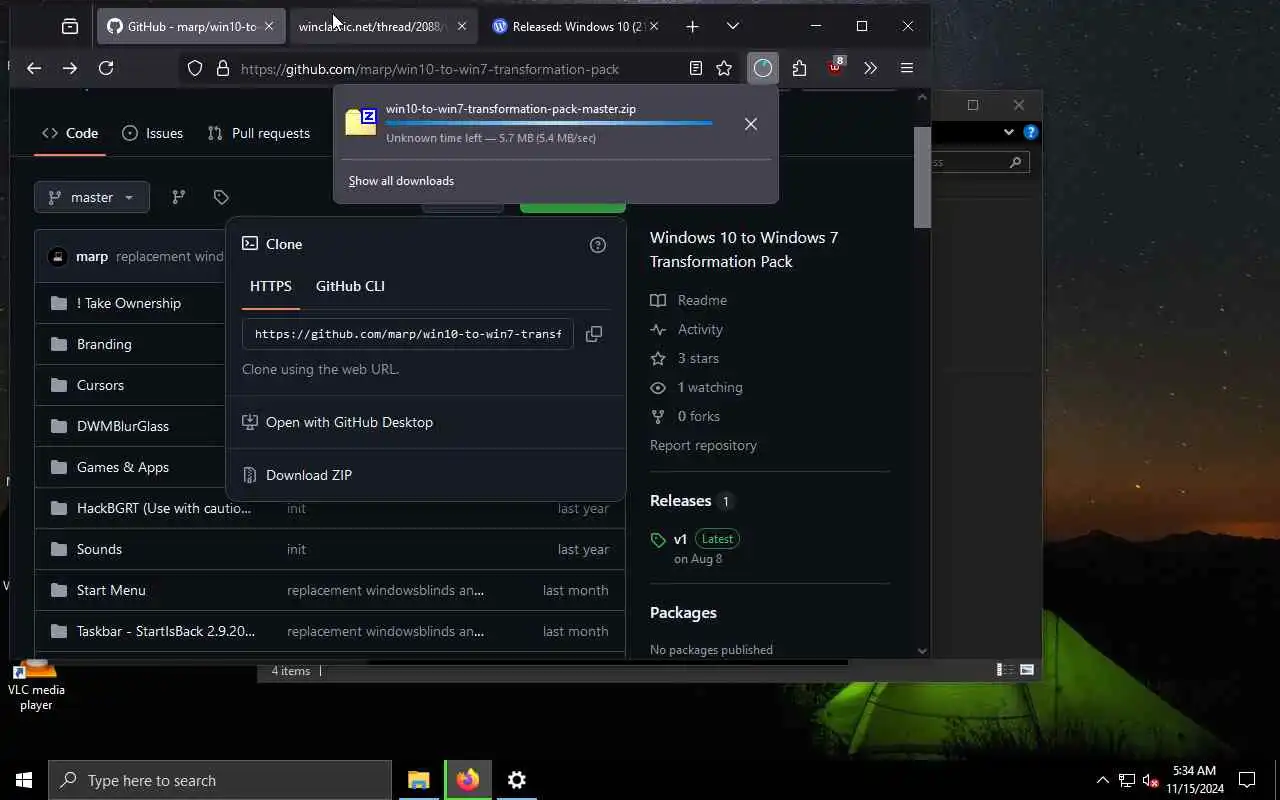Open Firefox View icon in tab bar
This screenshot has height=800, width=1280.
(x=69, y=26)
